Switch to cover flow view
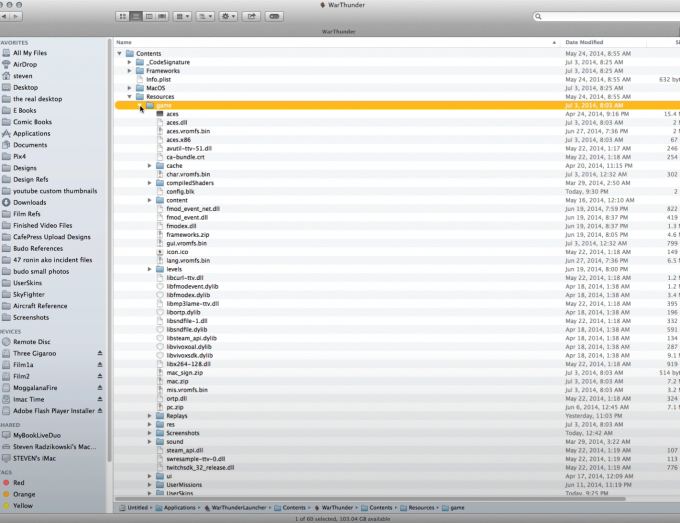The height and width of the screenshot is (523, 680). click(162, 16)
